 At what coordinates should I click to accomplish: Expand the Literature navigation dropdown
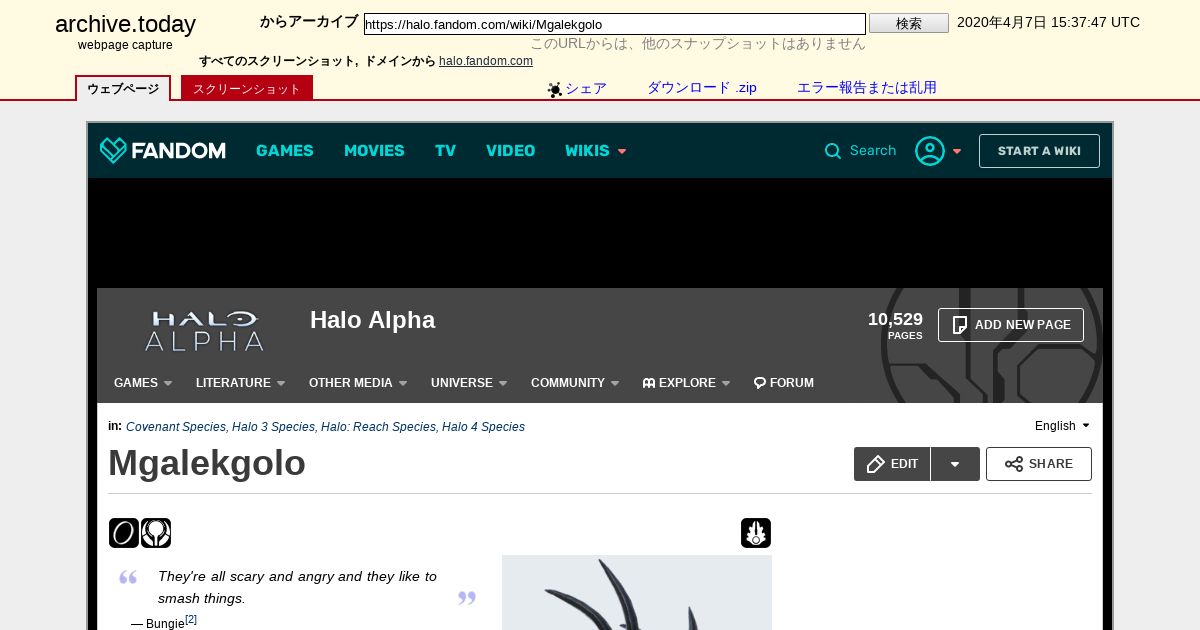click(x=241, y=383)
